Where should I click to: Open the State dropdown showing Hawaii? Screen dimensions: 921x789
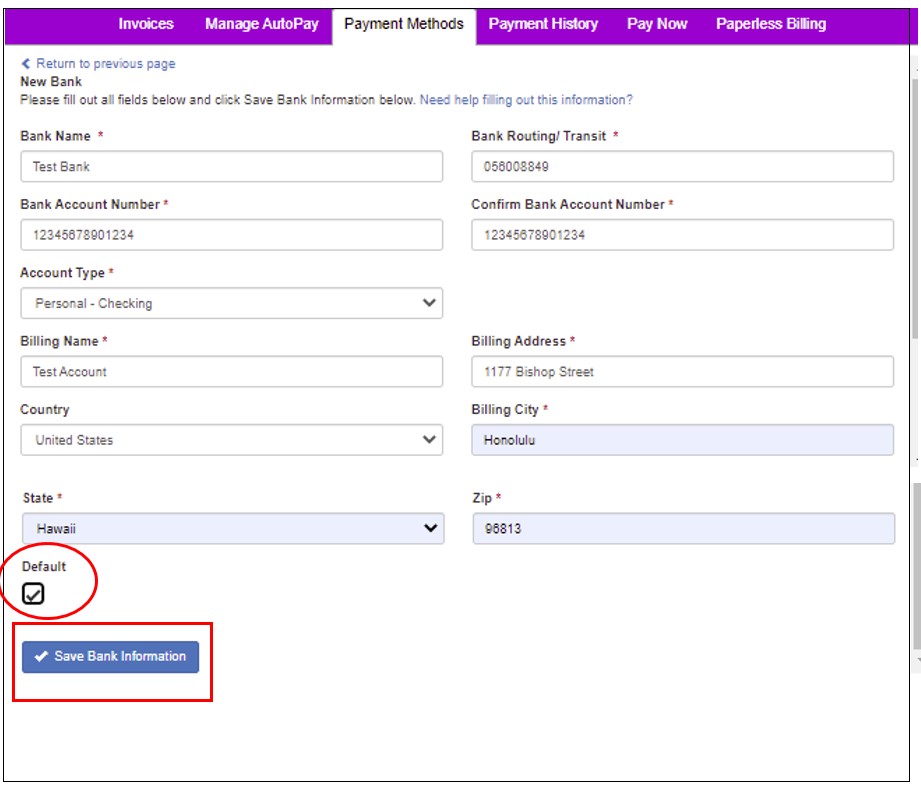pyautogui.click(x=233, y=528)
